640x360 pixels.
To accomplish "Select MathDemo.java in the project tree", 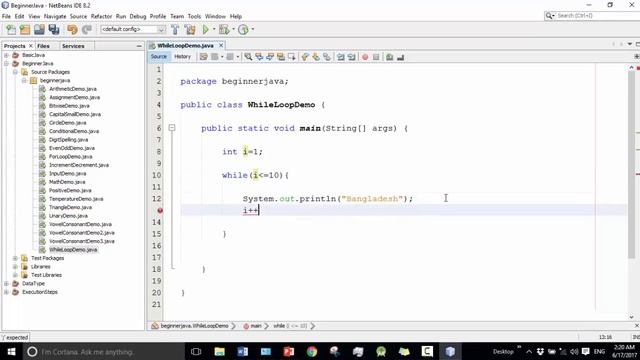I will point(67,182).
